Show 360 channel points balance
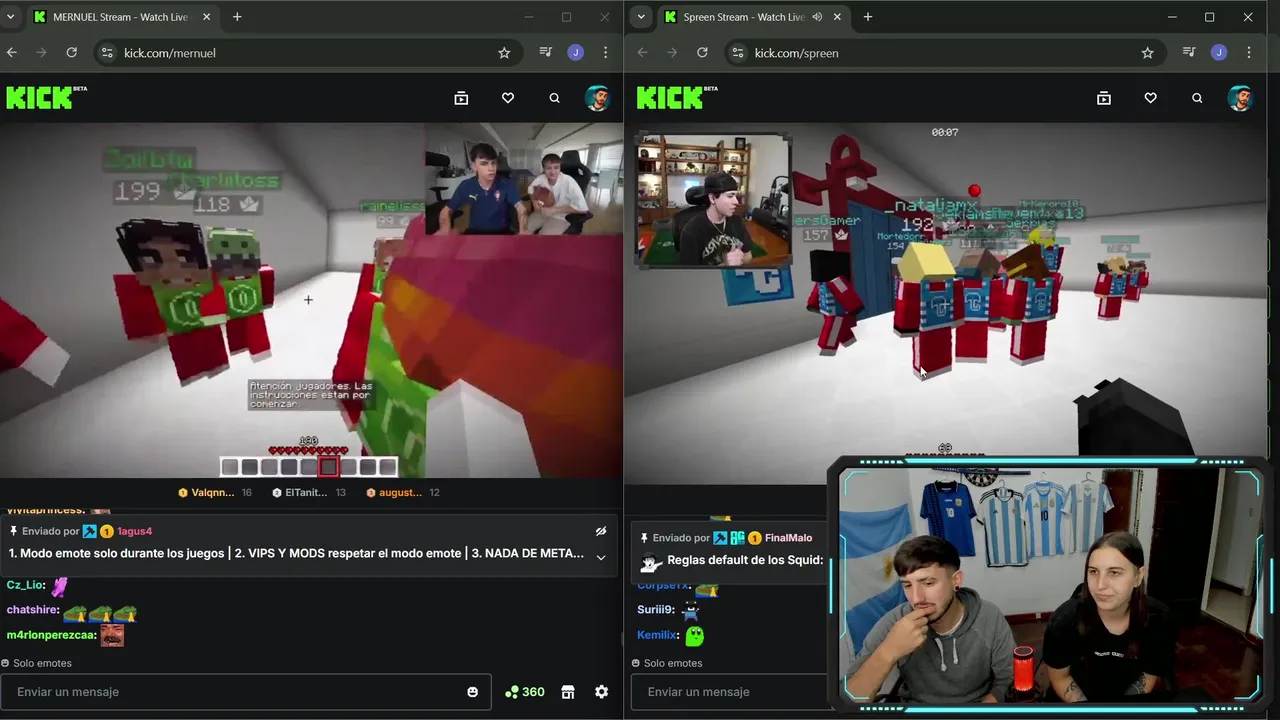The height and width of the screenshot is (720, 1280). click(525, 692)
